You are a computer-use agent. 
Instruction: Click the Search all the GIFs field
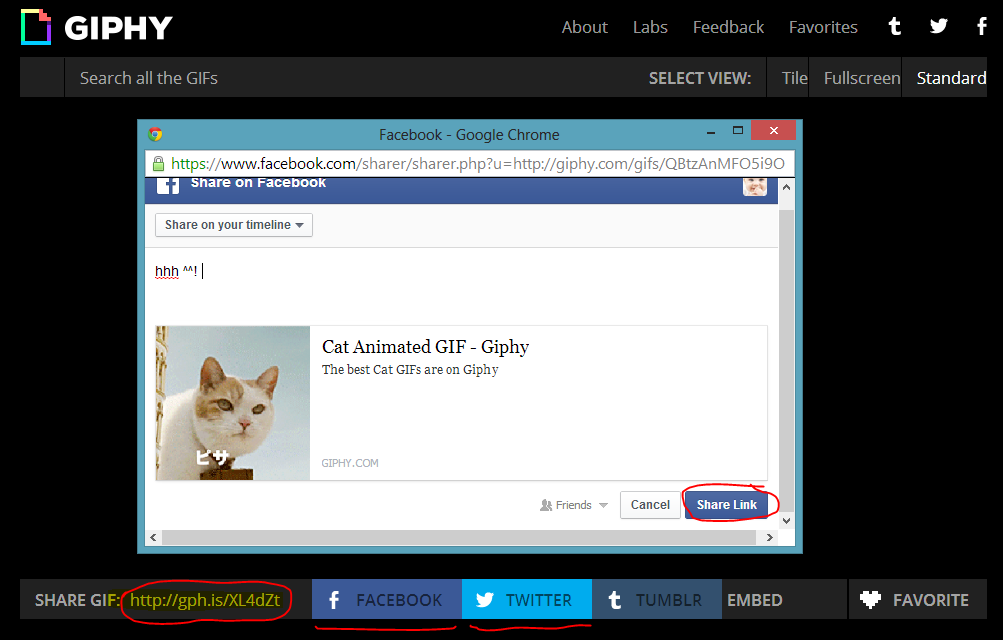352,78
